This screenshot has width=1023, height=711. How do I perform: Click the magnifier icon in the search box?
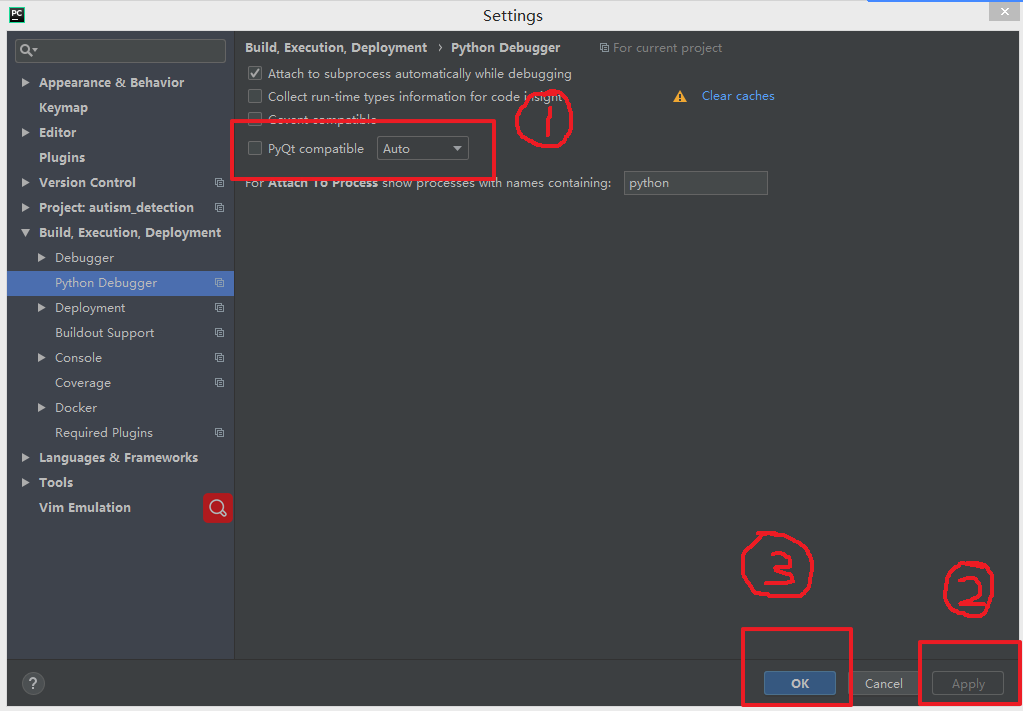25,49
